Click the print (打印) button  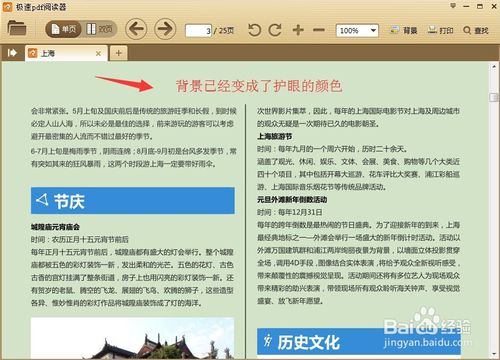[x=440, y=30]
